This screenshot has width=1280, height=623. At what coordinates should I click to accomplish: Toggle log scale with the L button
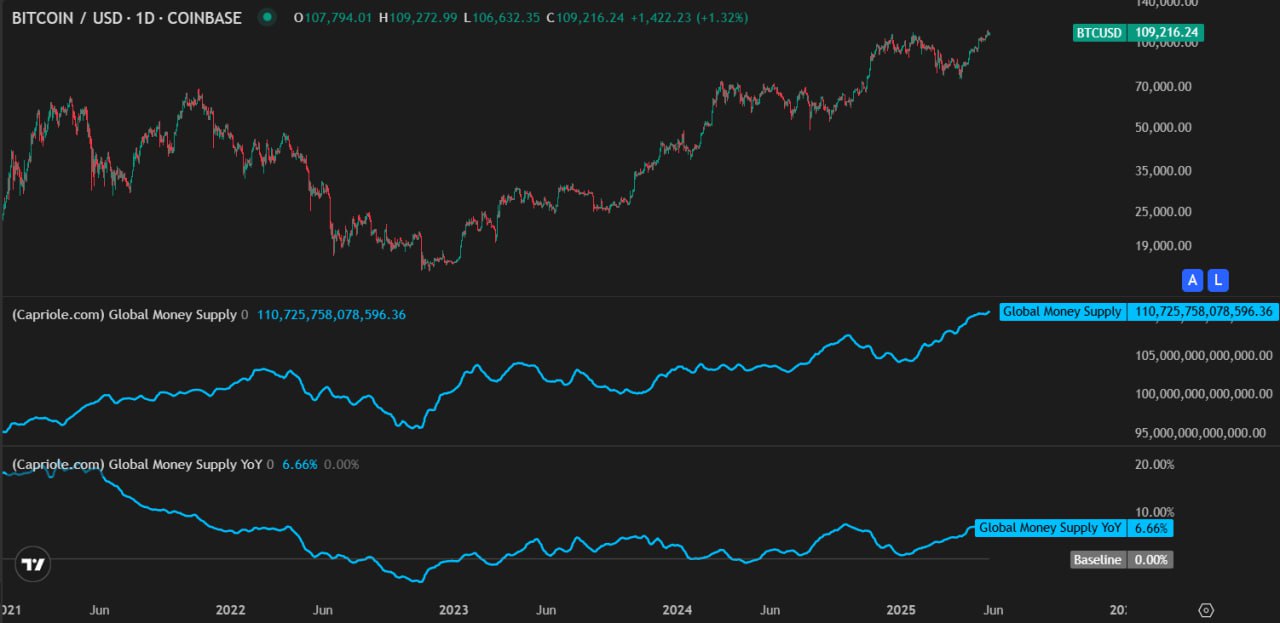pyautogui.click(x=1217, y=281)
